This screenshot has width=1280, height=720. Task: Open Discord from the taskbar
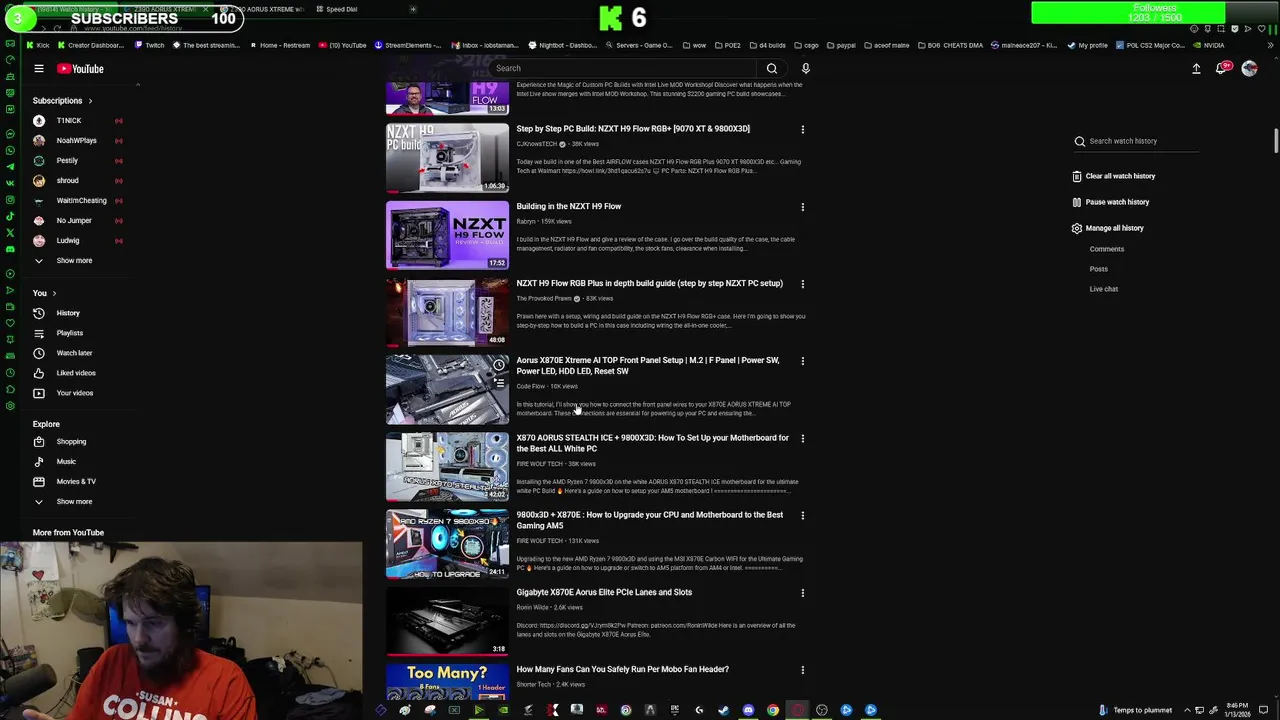(748, 710)
